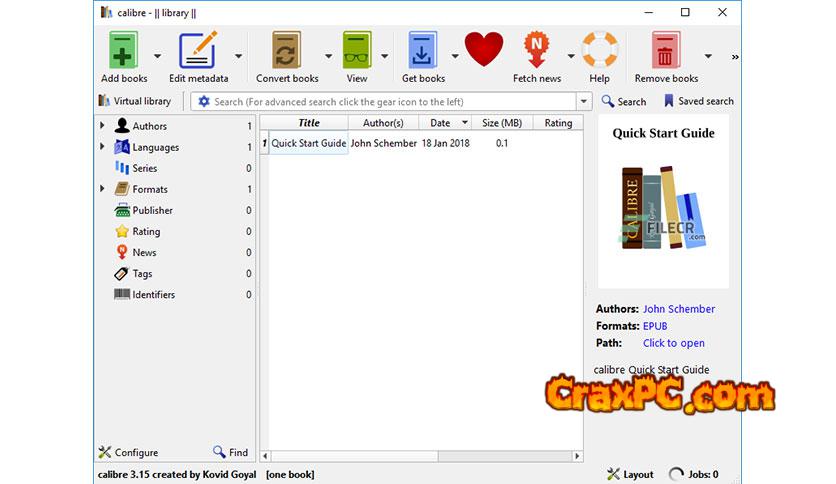Click the John Schember author link
Screen dimensions: 836x484
click(679, 309)
